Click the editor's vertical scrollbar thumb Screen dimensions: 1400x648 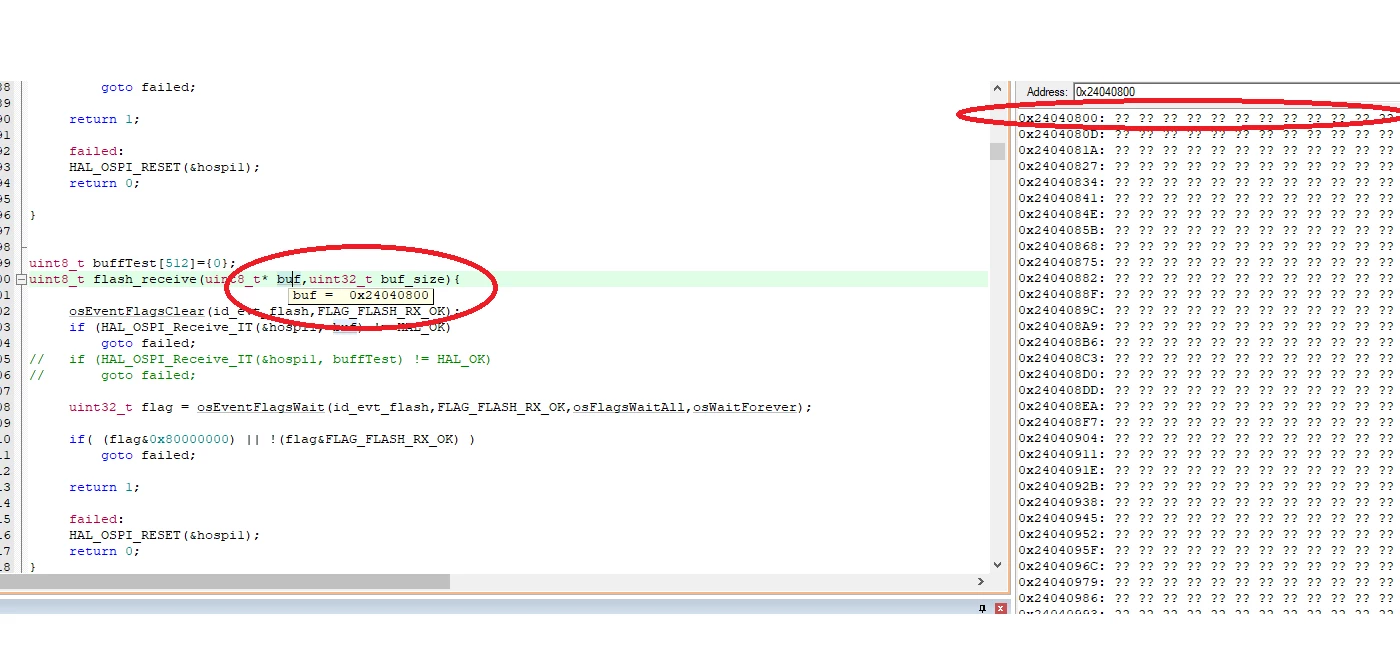(x=997, y=151)
